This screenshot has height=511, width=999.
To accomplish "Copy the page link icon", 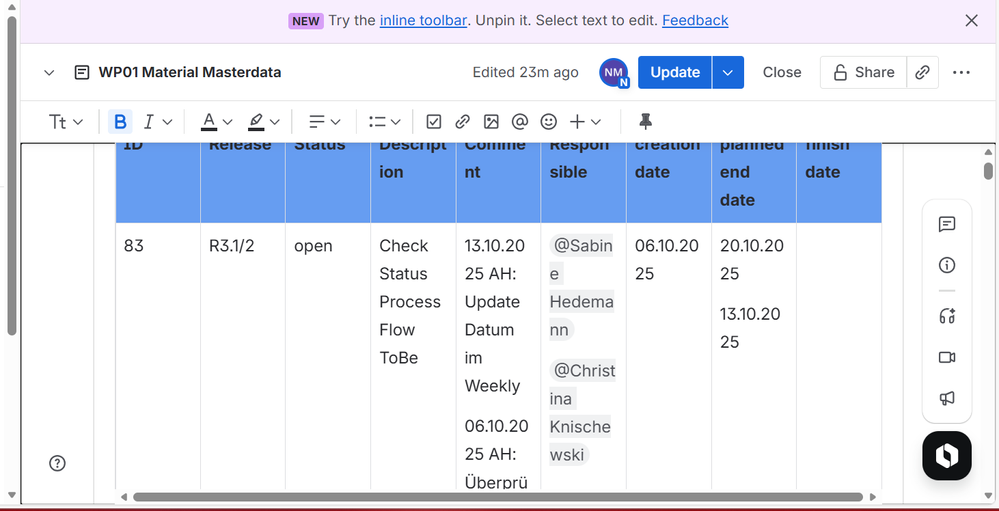I will click(922, 72).
